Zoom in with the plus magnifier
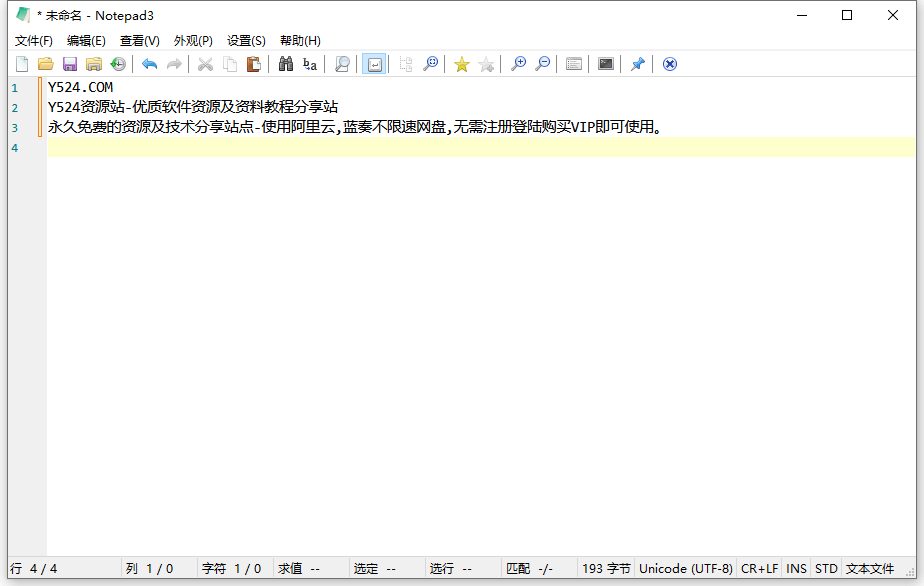The width and height of the screenshot is (924, 586). click(518, 64)
